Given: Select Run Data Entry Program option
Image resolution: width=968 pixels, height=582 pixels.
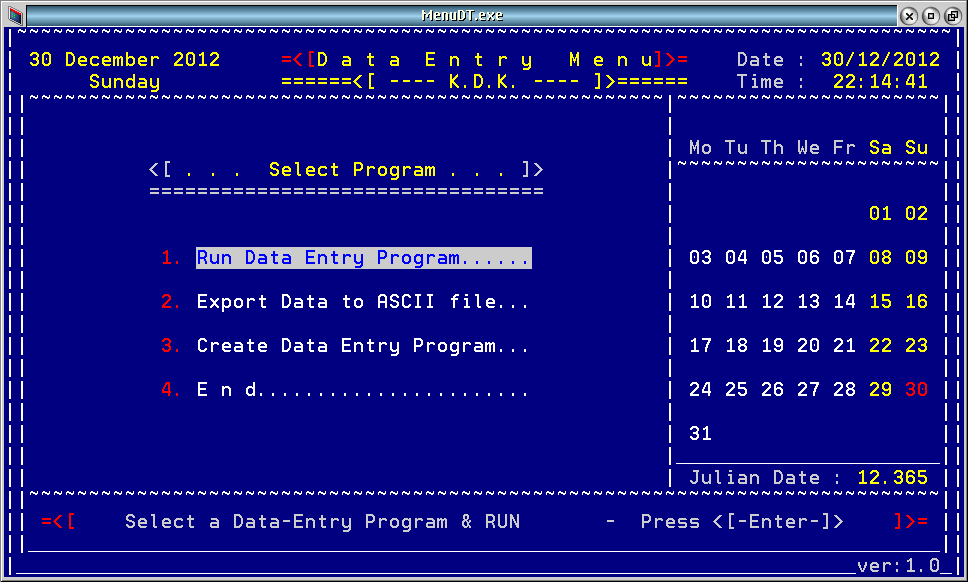Looking at the screenshot, I should [363, 258].
